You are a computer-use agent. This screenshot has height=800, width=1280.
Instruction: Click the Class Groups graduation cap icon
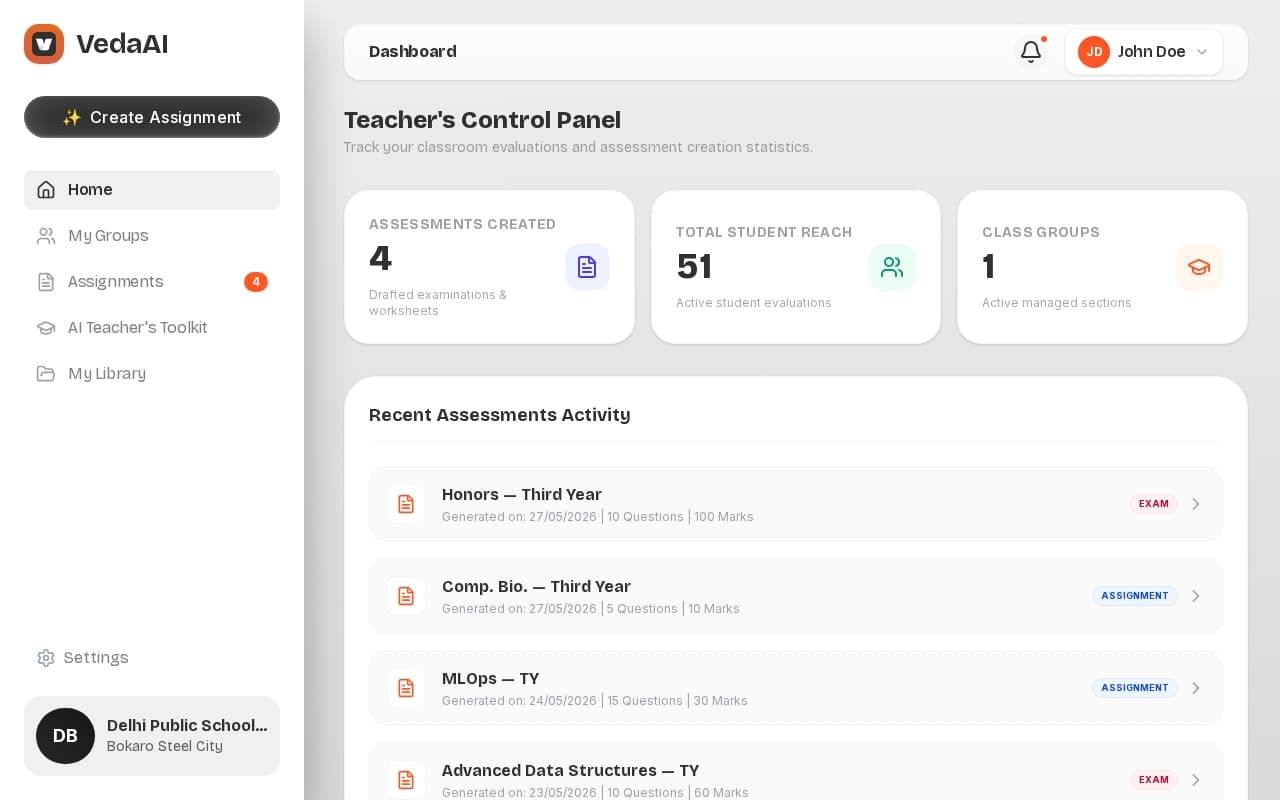click(1199, 267)
